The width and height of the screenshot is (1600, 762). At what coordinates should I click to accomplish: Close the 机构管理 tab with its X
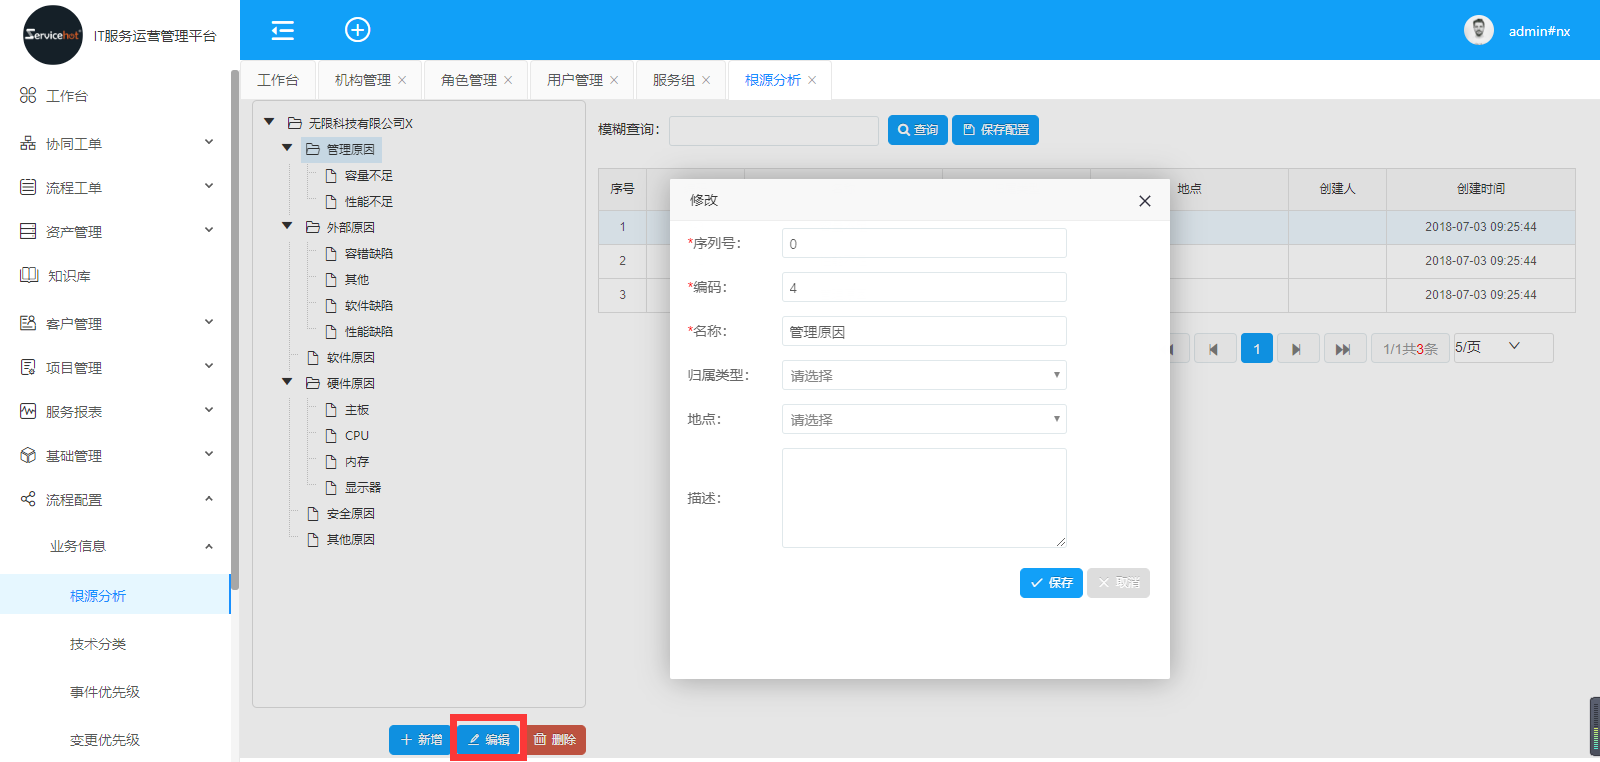pos(402,80)
